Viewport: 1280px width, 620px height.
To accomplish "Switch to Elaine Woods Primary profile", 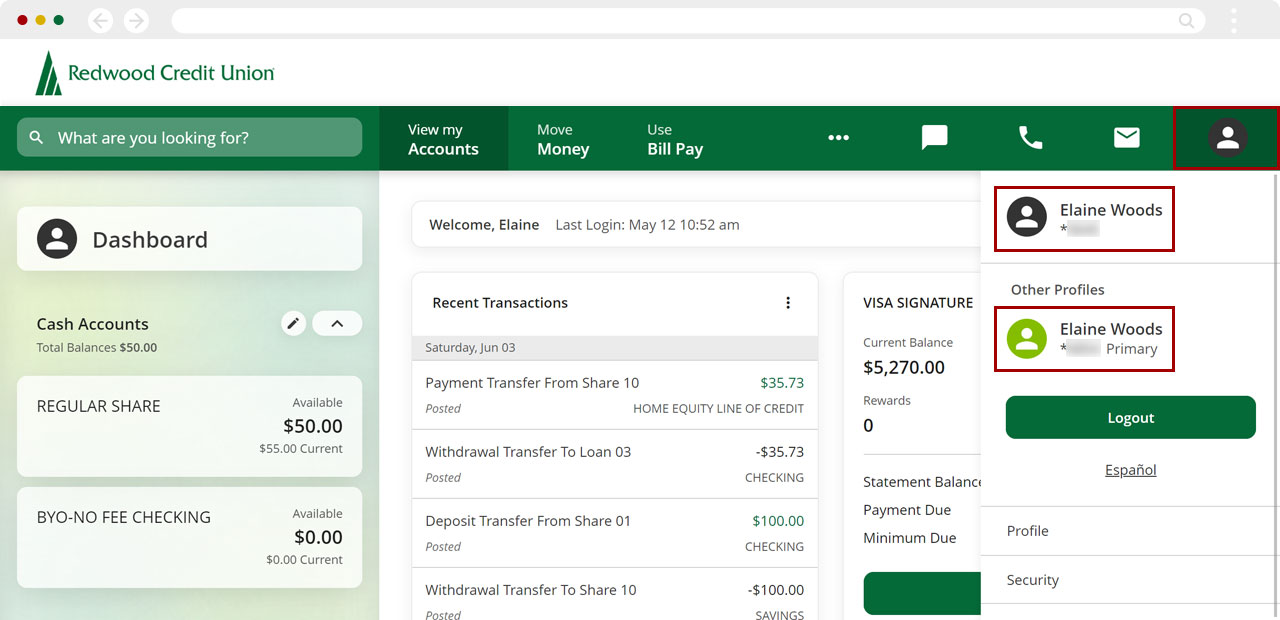I will pos(1084,339).
